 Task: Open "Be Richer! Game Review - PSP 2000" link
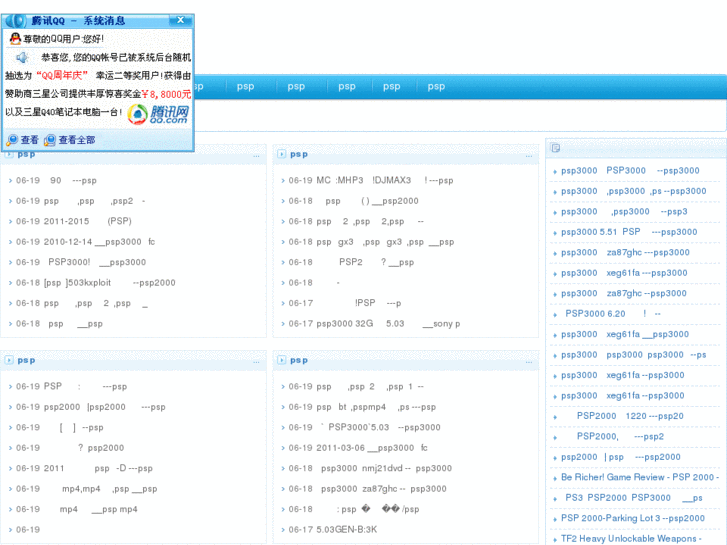tap(639, 477)
